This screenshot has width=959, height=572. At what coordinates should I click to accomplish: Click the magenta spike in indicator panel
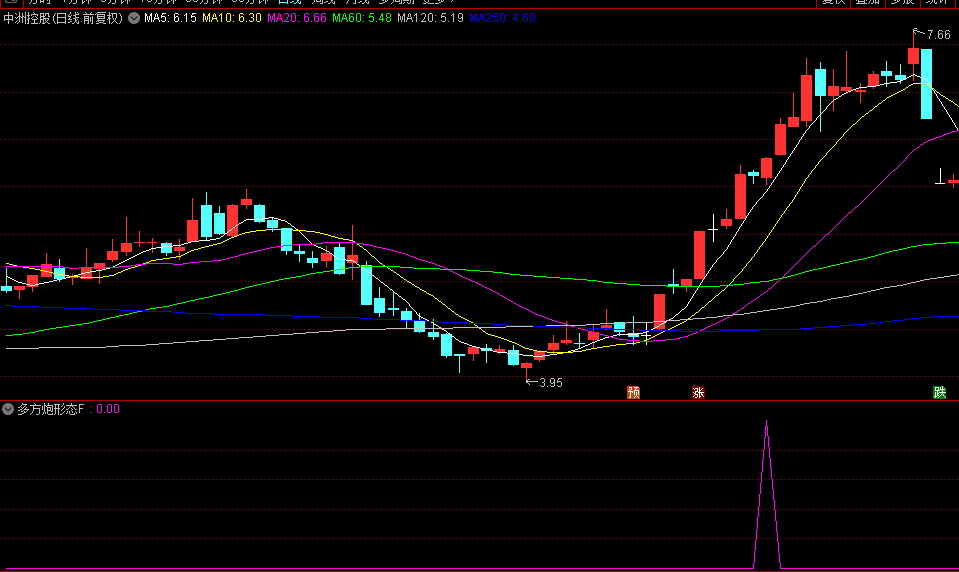coord(767,494)
